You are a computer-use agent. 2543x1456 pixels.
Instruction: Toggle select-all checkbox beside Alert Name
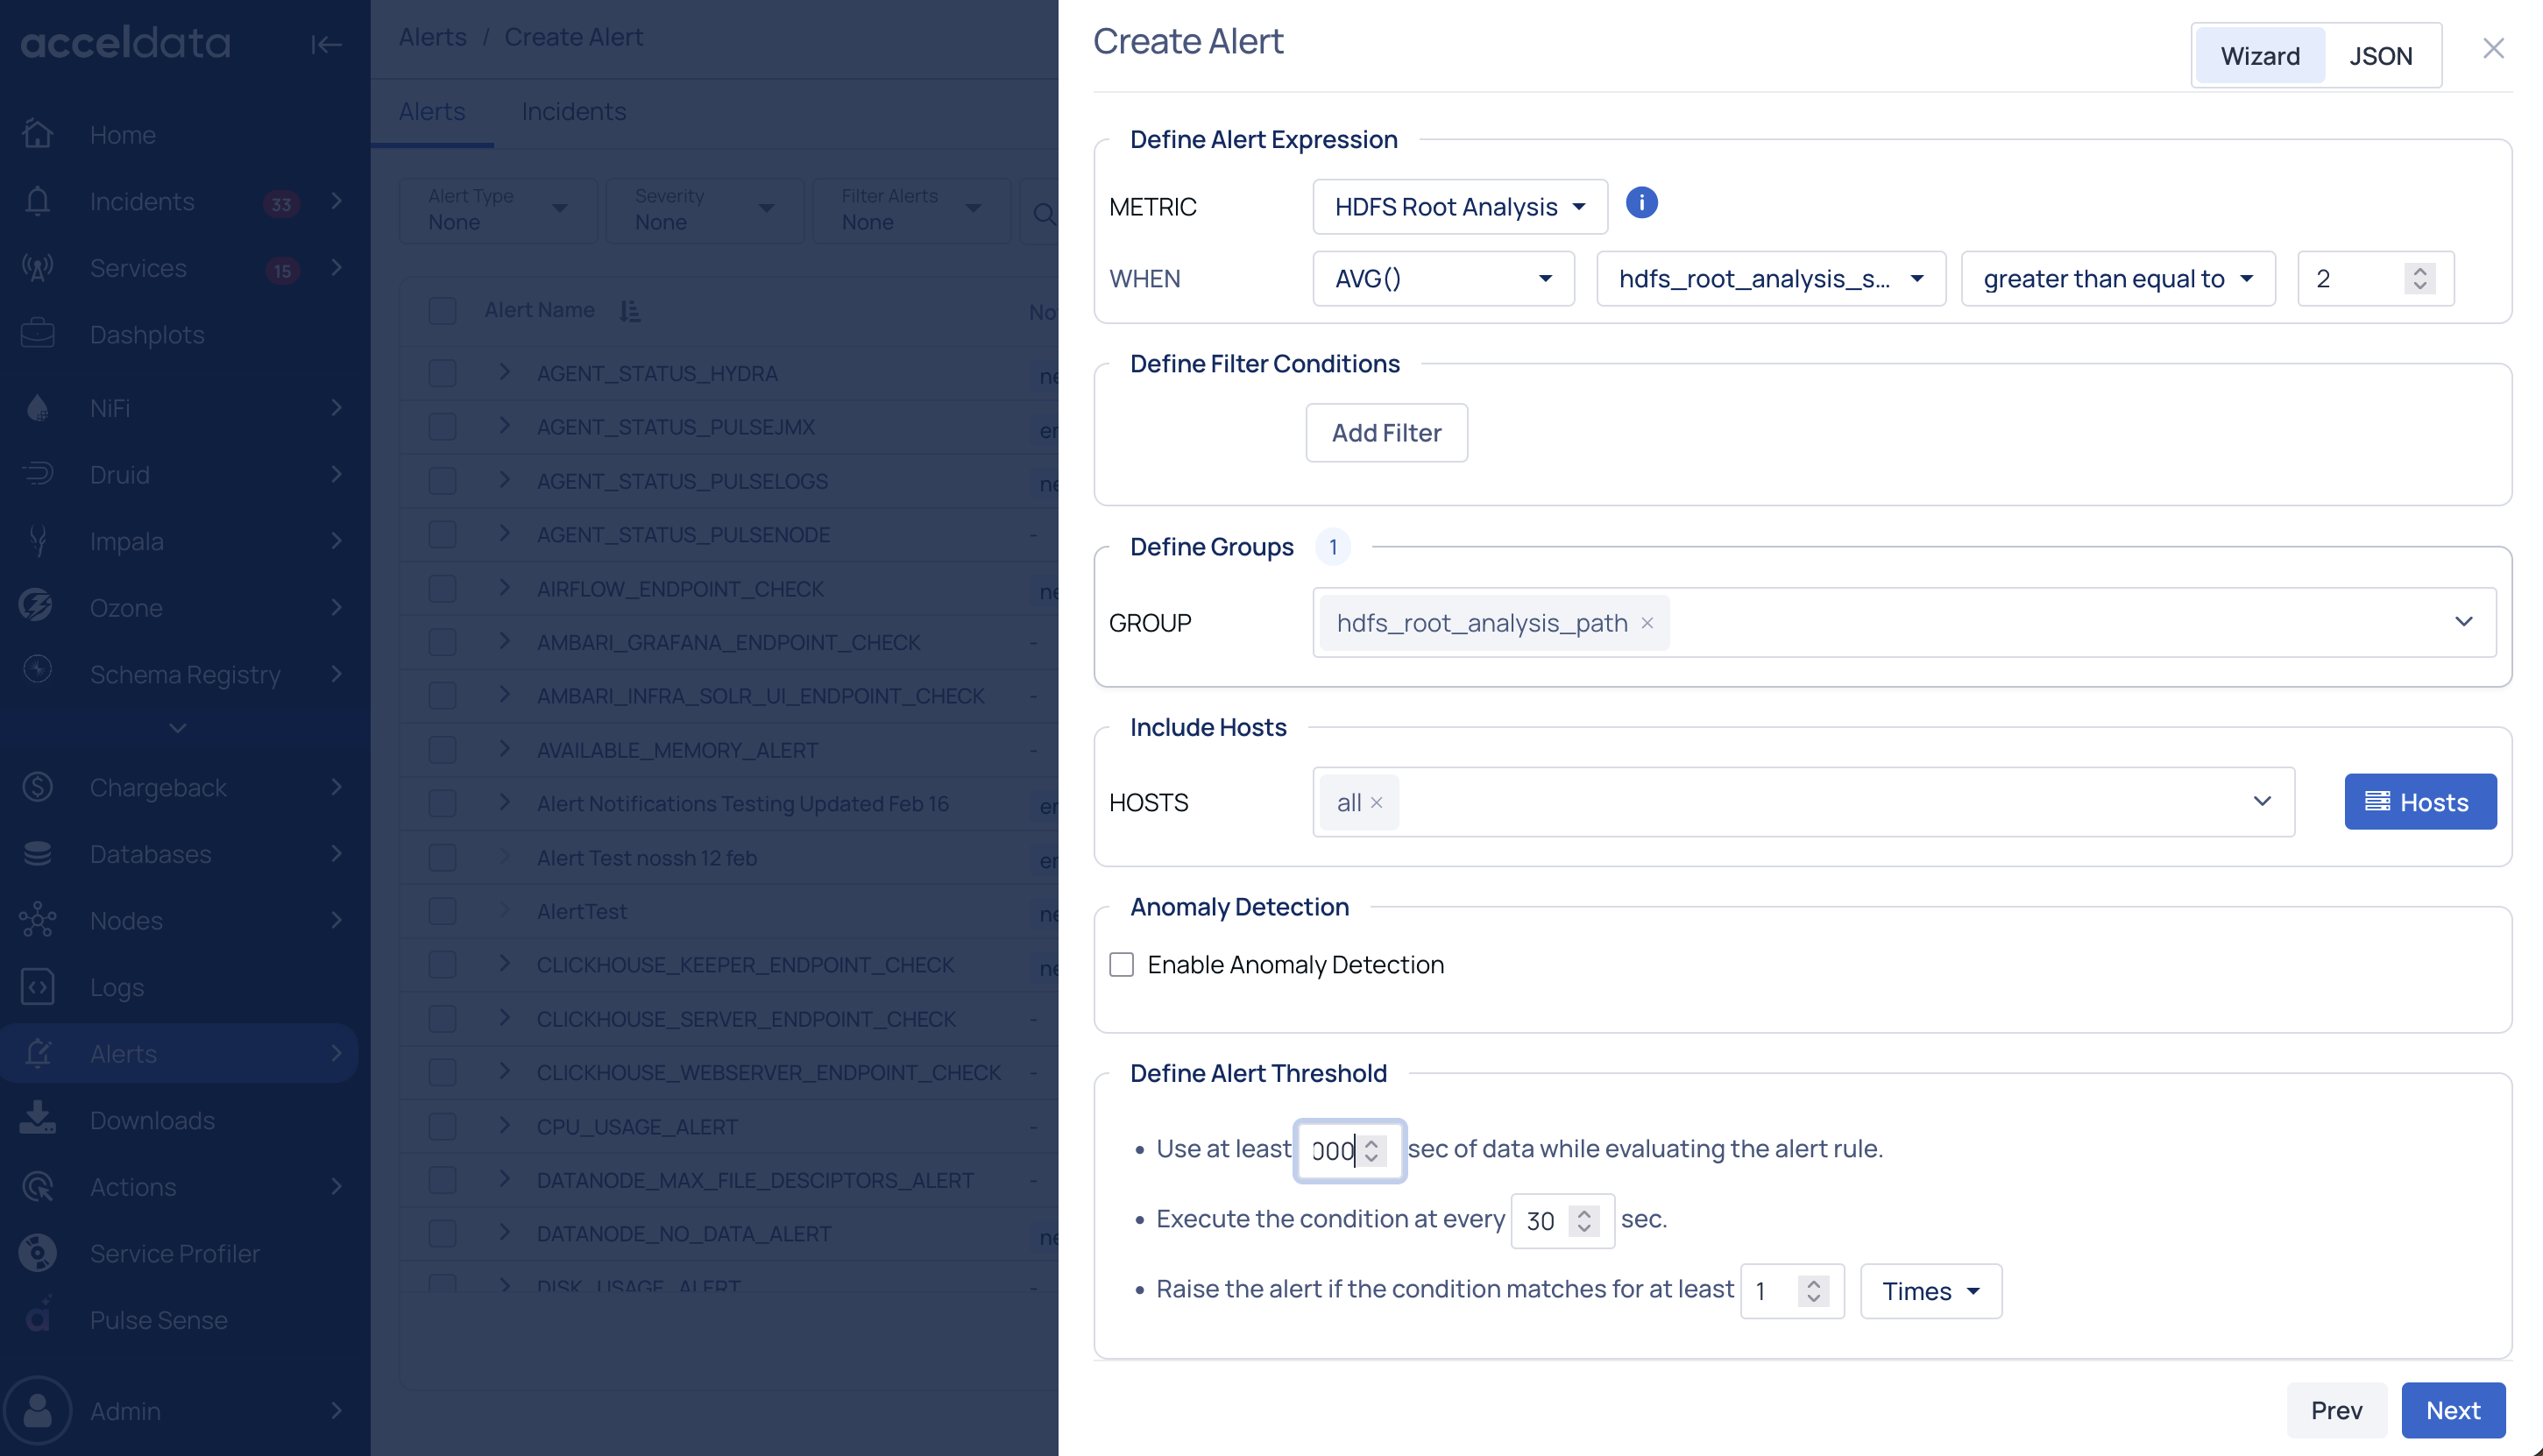pyautogui.click(x=442, y=311)
